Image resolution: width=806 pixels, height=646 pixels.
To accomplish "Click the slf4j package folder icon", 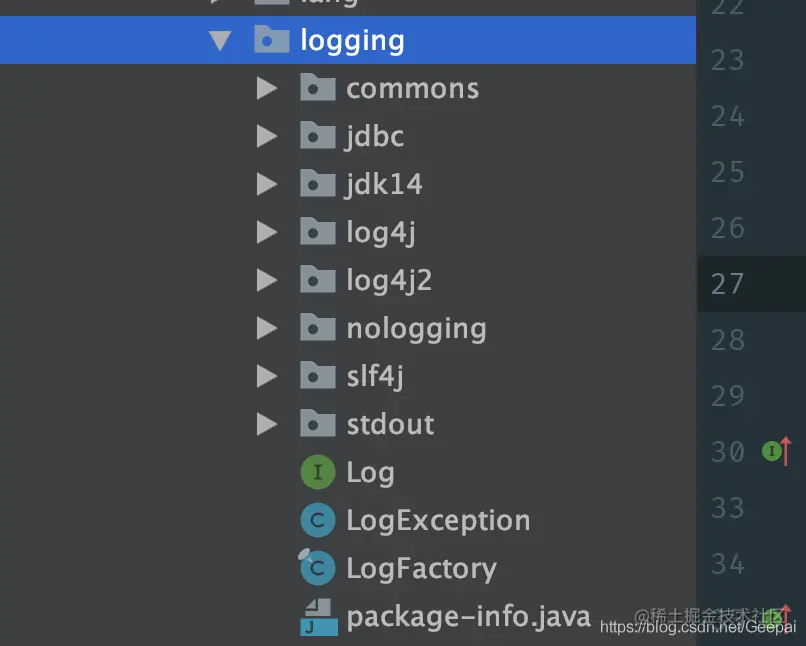I will click(x=317, y=375).
